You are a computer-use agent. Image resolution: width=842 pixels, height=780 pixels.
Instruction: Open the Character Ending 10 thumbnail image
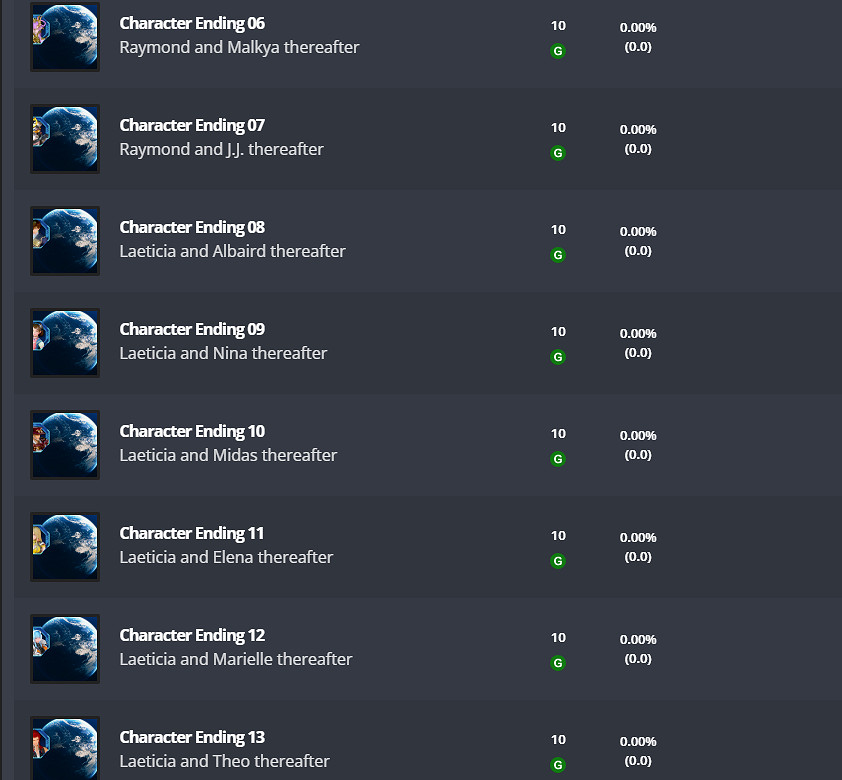coord(65,445)
